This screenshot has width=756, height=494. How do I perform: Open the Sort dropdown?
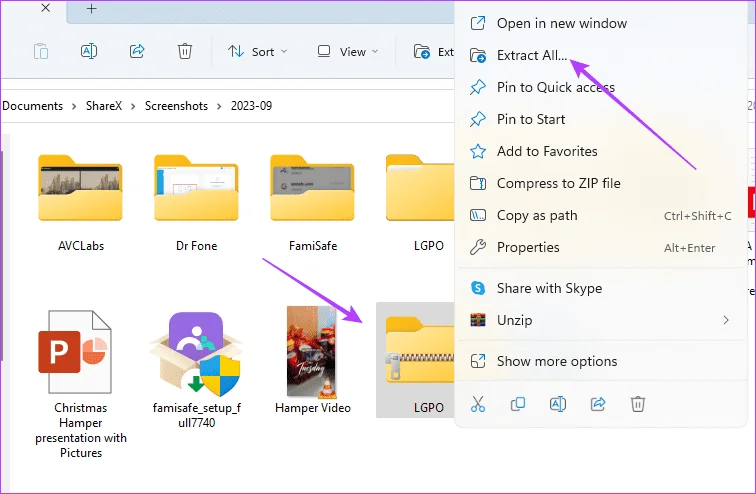point(257,52)
